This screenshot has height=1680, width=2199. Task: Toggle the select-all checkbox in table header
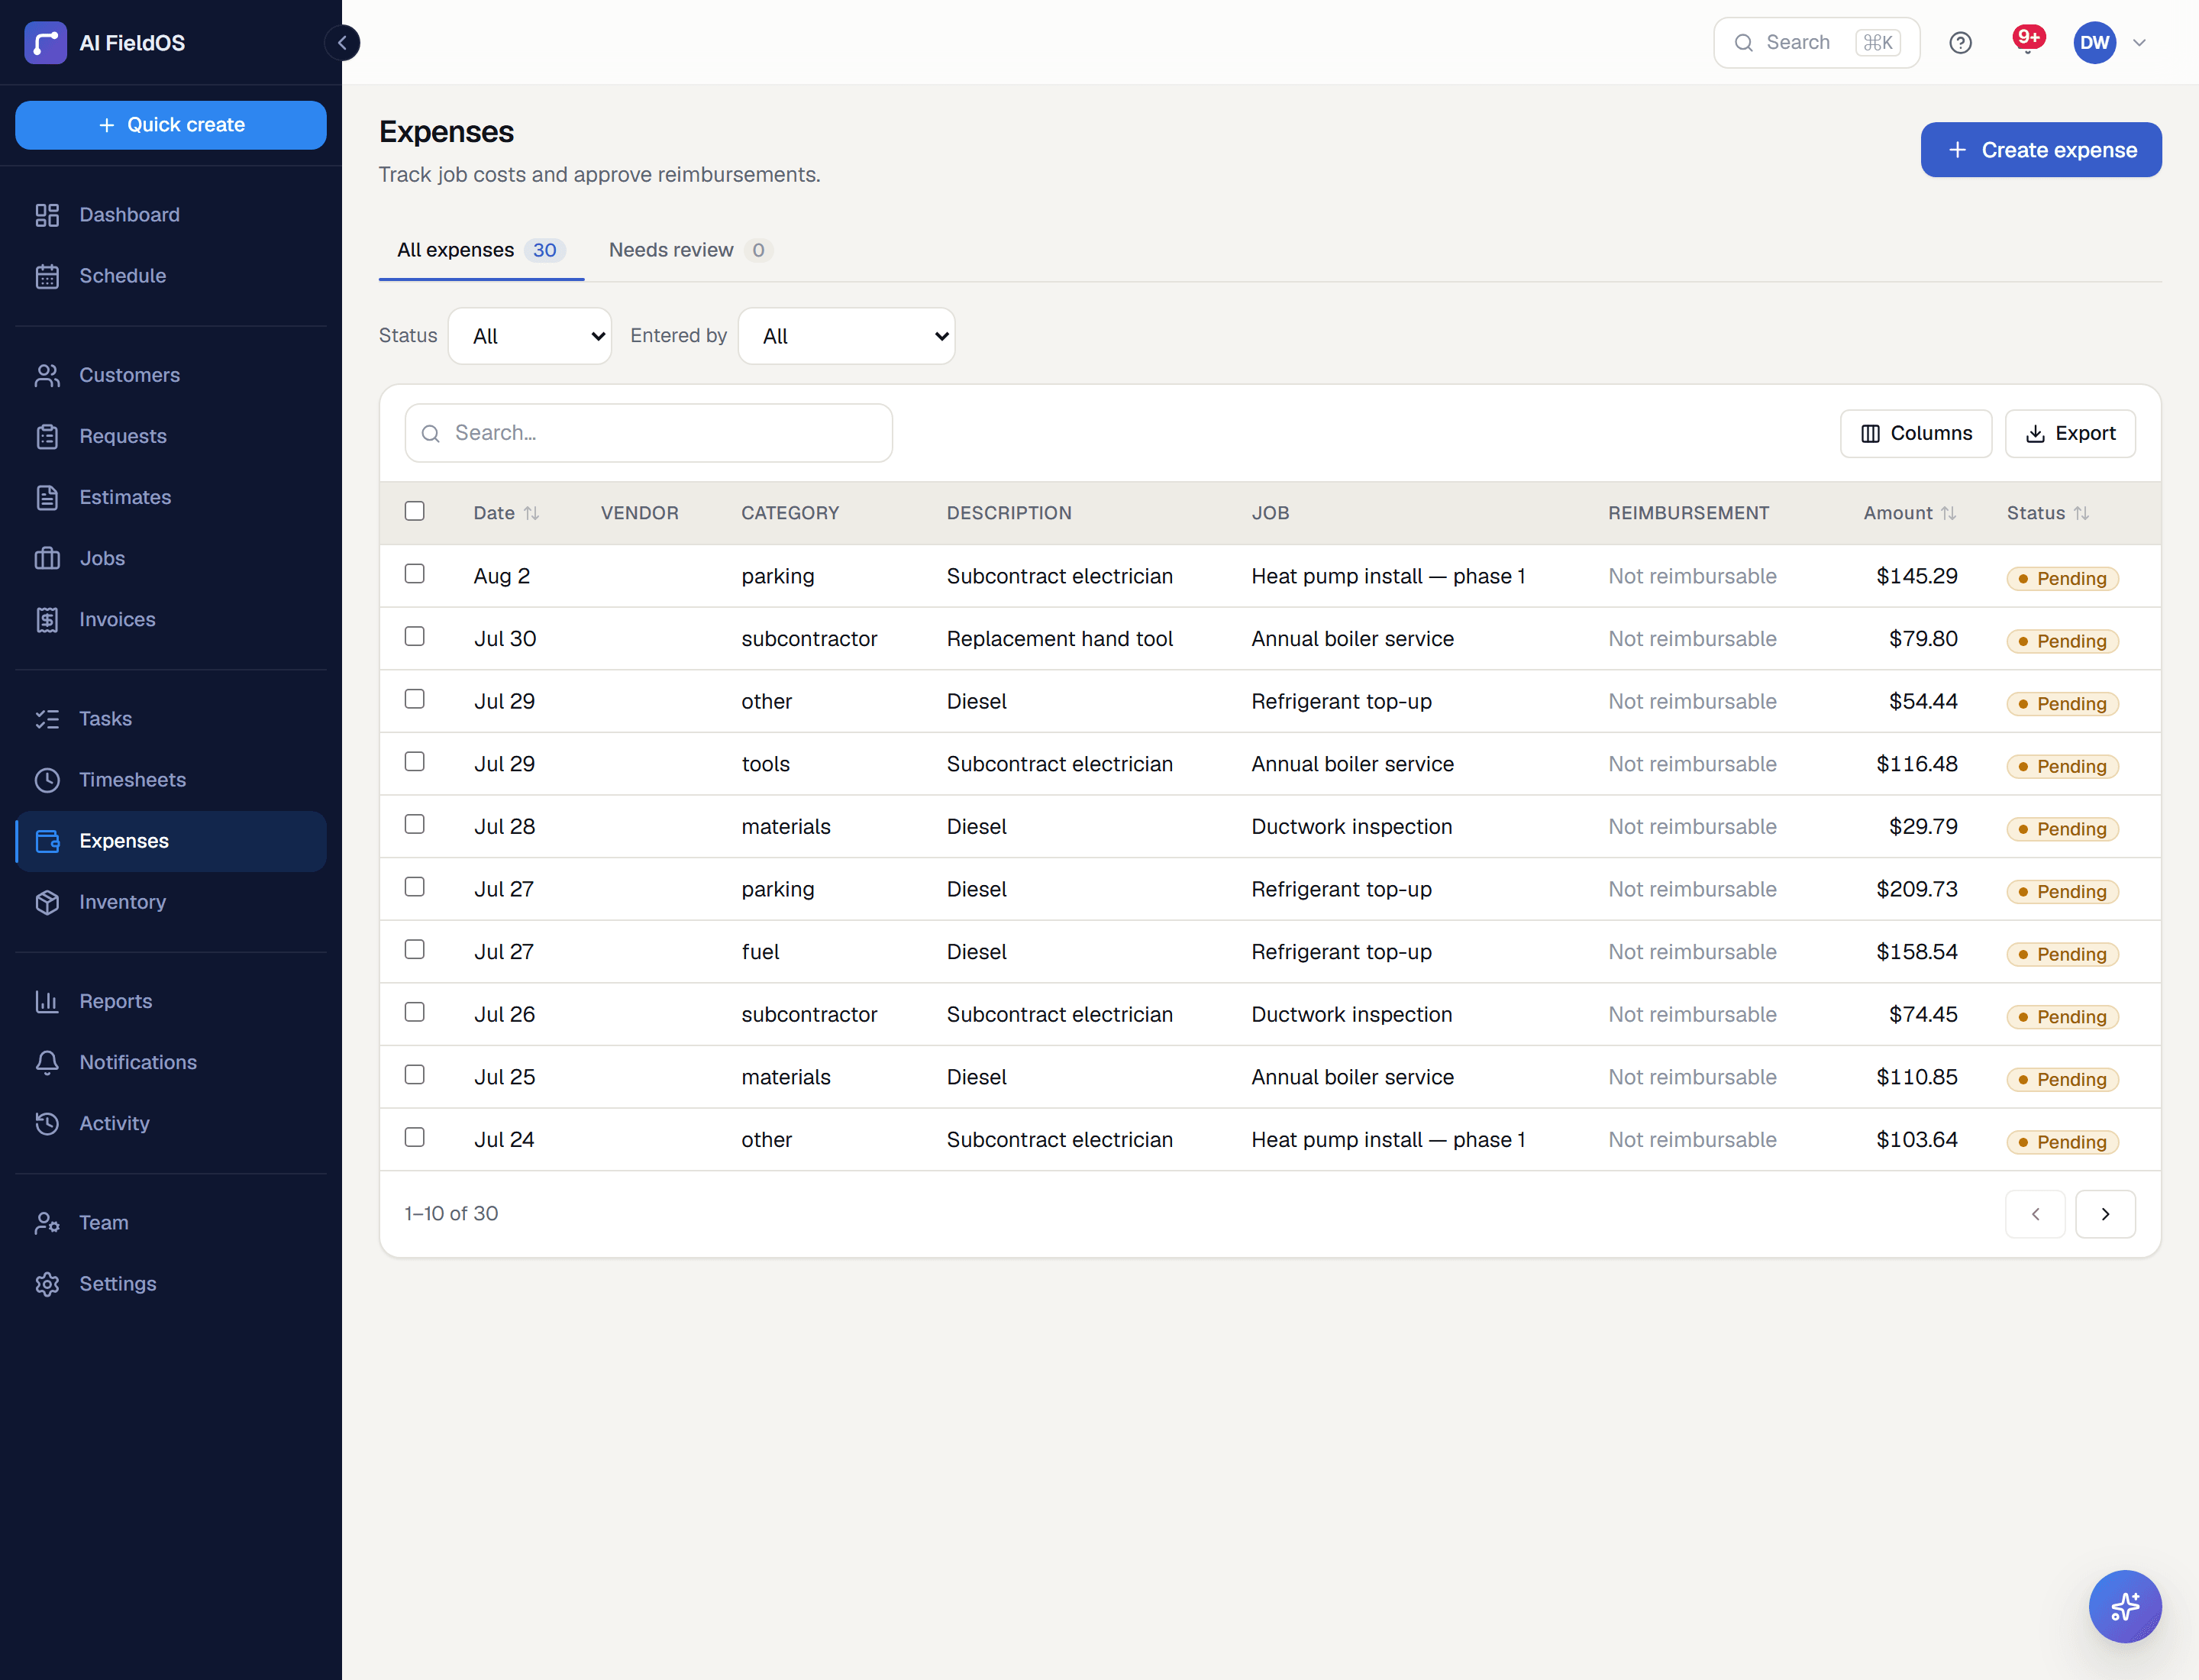tap(414, 511)
